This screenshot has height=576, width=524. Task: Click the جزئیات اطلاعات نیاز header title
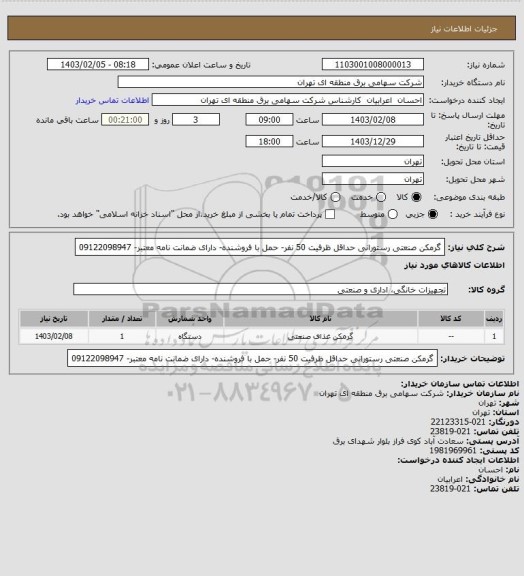(x=464, y=29)
